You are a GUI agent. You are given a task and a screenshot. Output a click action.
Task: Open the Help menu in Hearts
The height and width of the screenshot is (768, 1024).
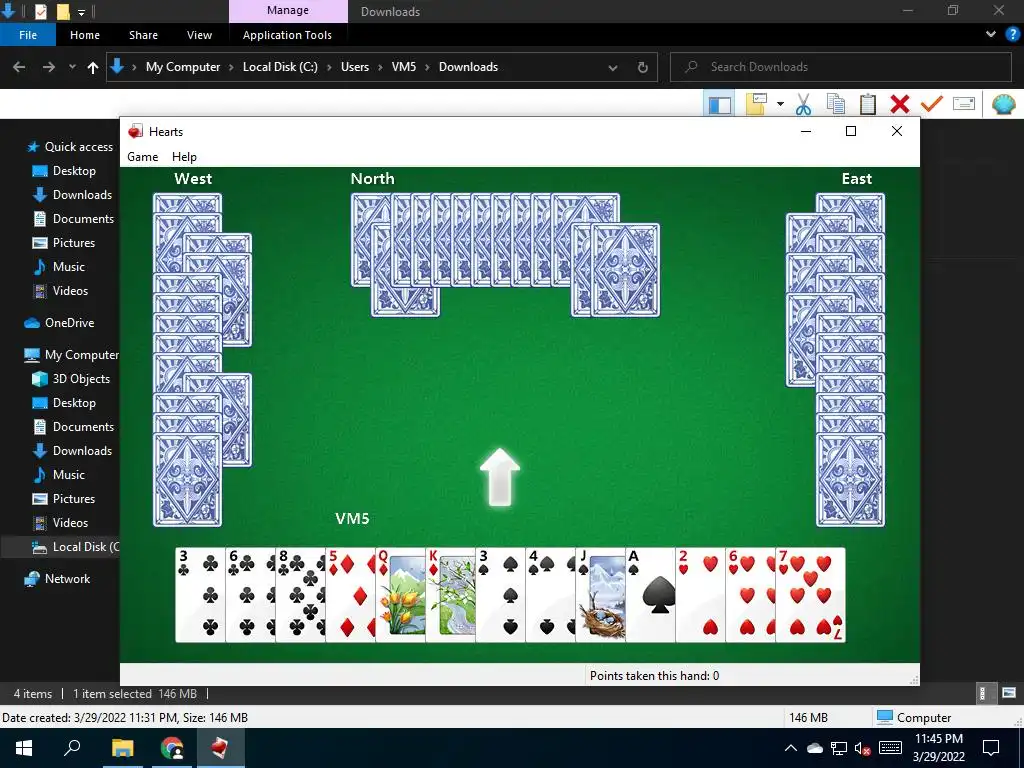pos(184,157)
